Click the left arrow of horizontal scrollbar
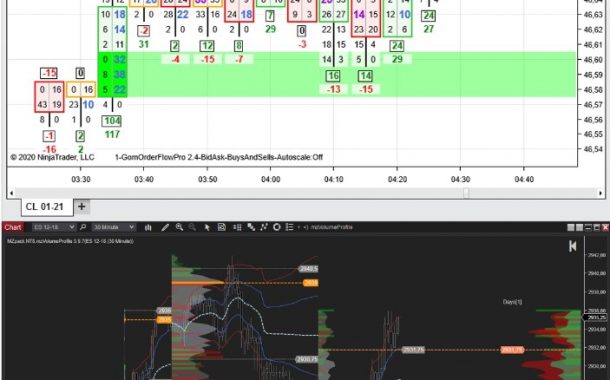 [x=11, y=193]
